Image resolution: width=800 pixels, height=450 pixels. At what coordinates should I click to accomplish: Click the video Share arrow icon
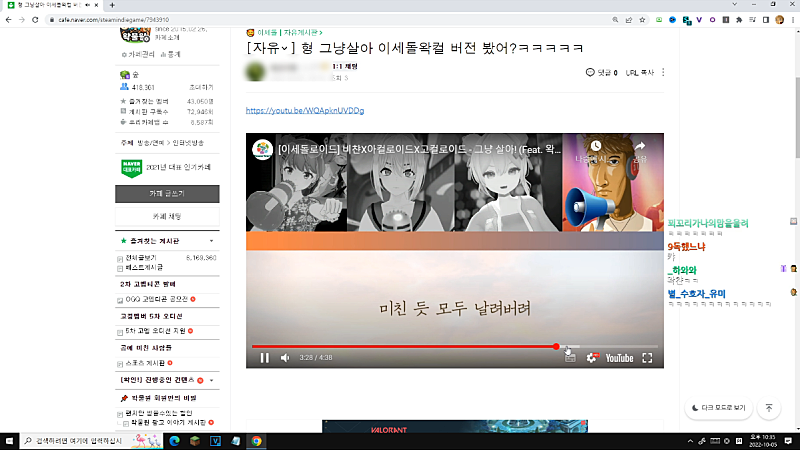tap(640, 146)
